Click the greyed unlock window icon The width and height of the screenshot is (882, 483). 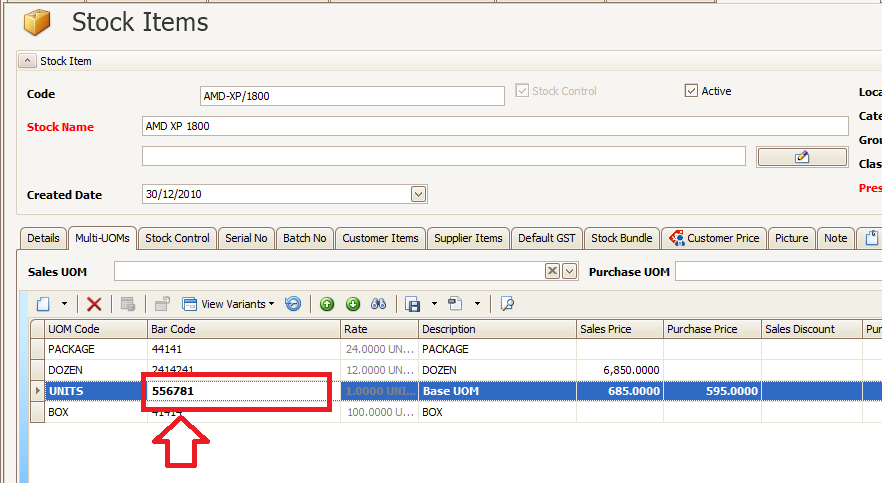[x=163, y=304]
